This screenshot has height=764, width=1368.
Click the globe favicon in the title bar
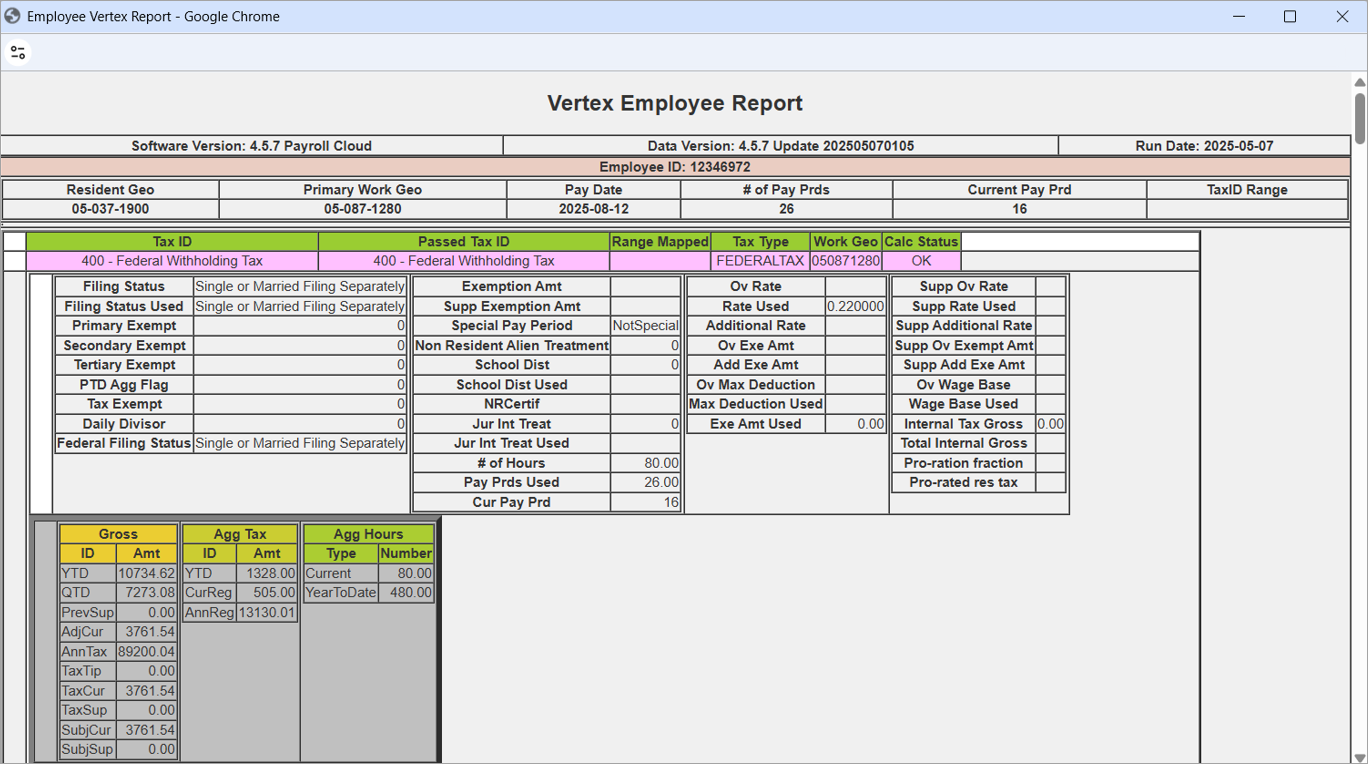click(x=14, y=17)
